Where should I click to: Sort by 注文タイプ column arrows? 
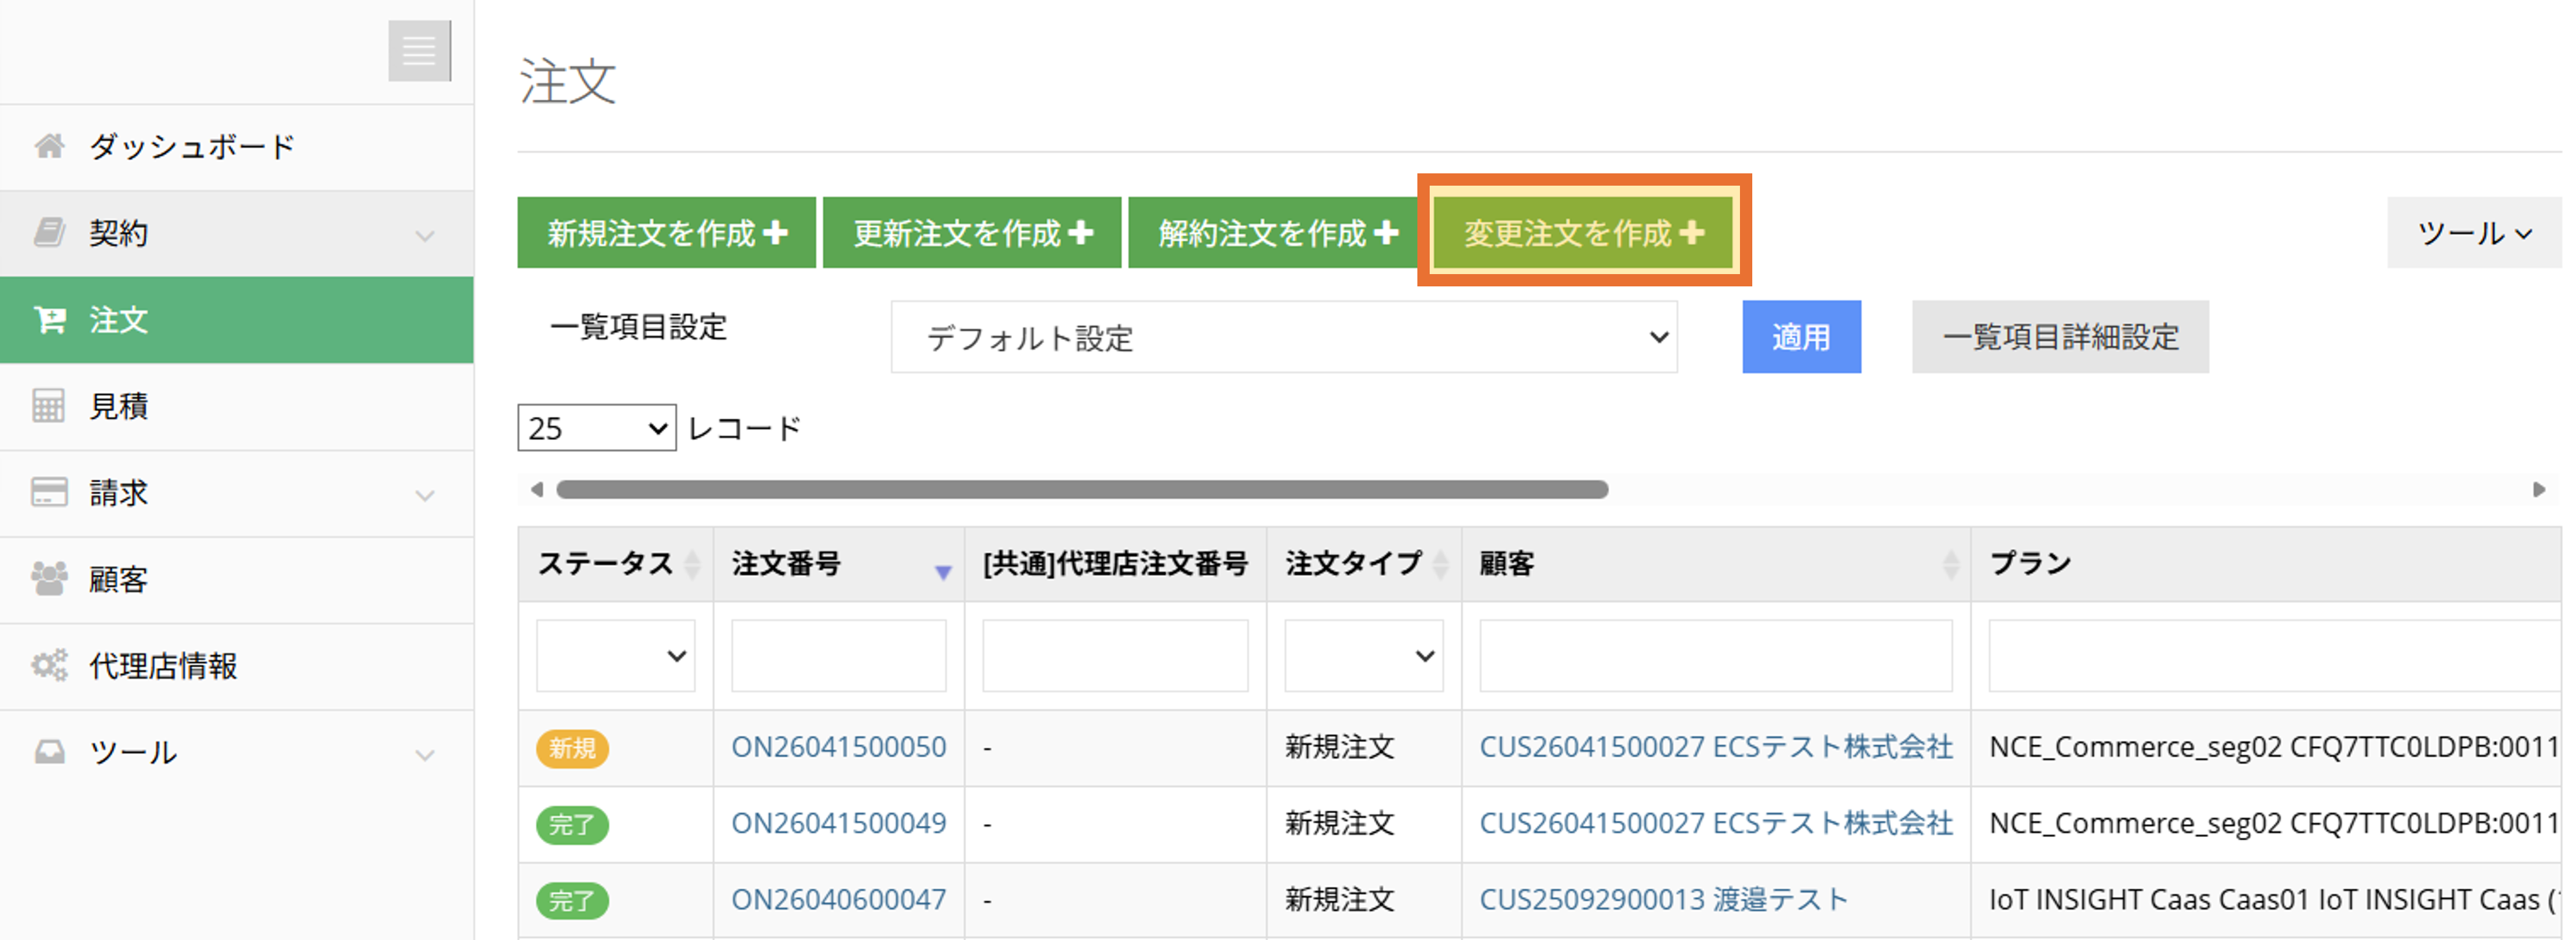point(1440,565)
